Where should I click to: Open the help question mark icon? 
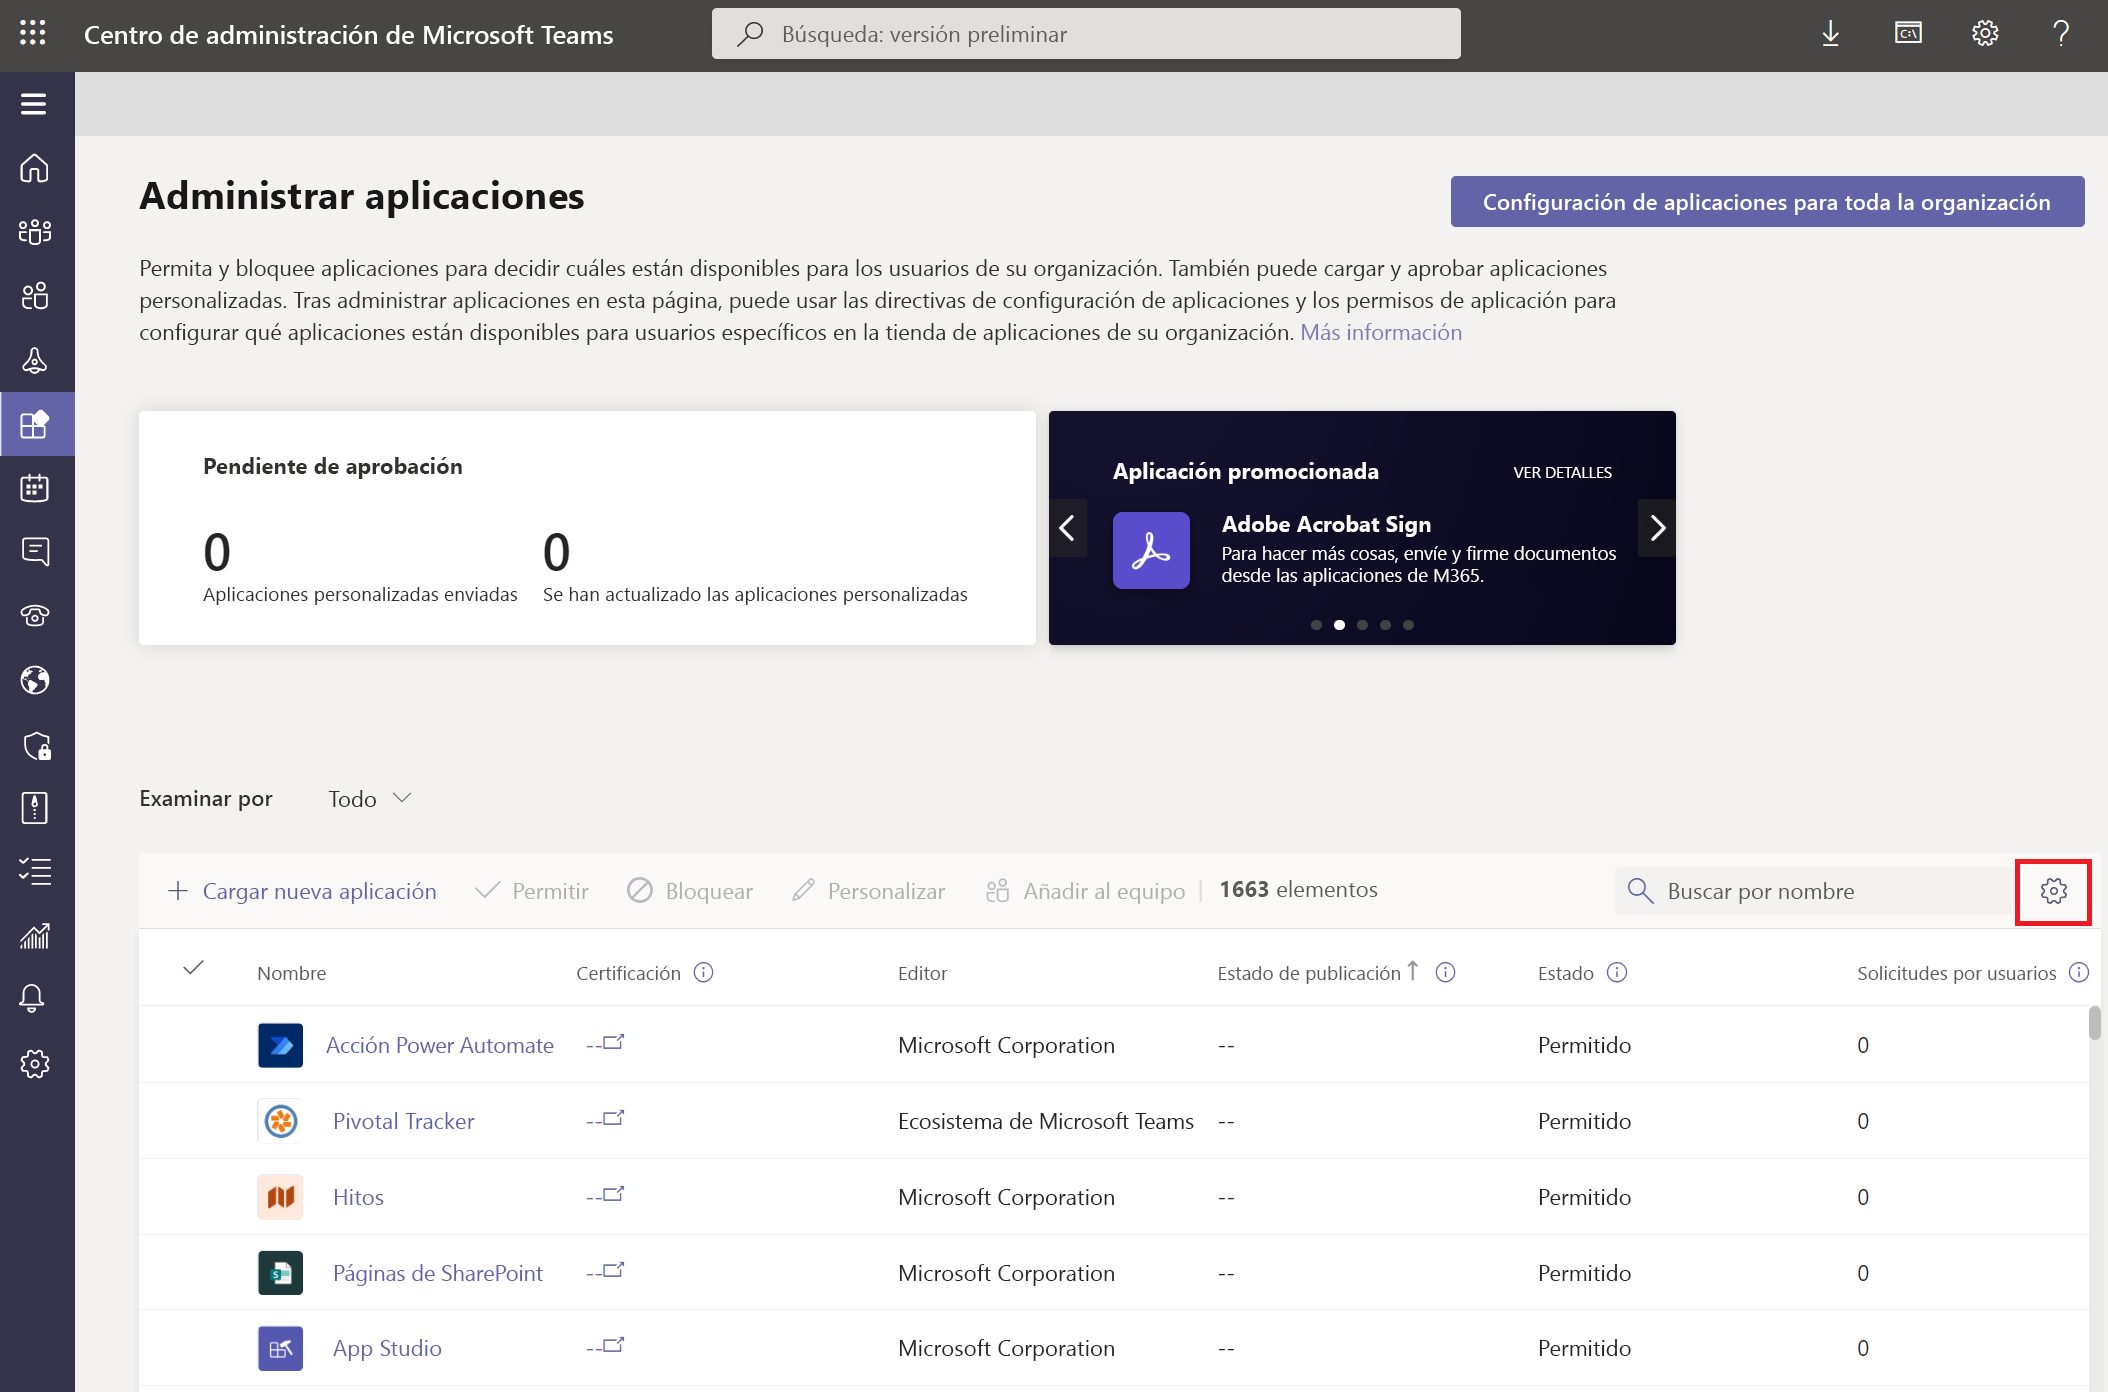point(2061,33)
